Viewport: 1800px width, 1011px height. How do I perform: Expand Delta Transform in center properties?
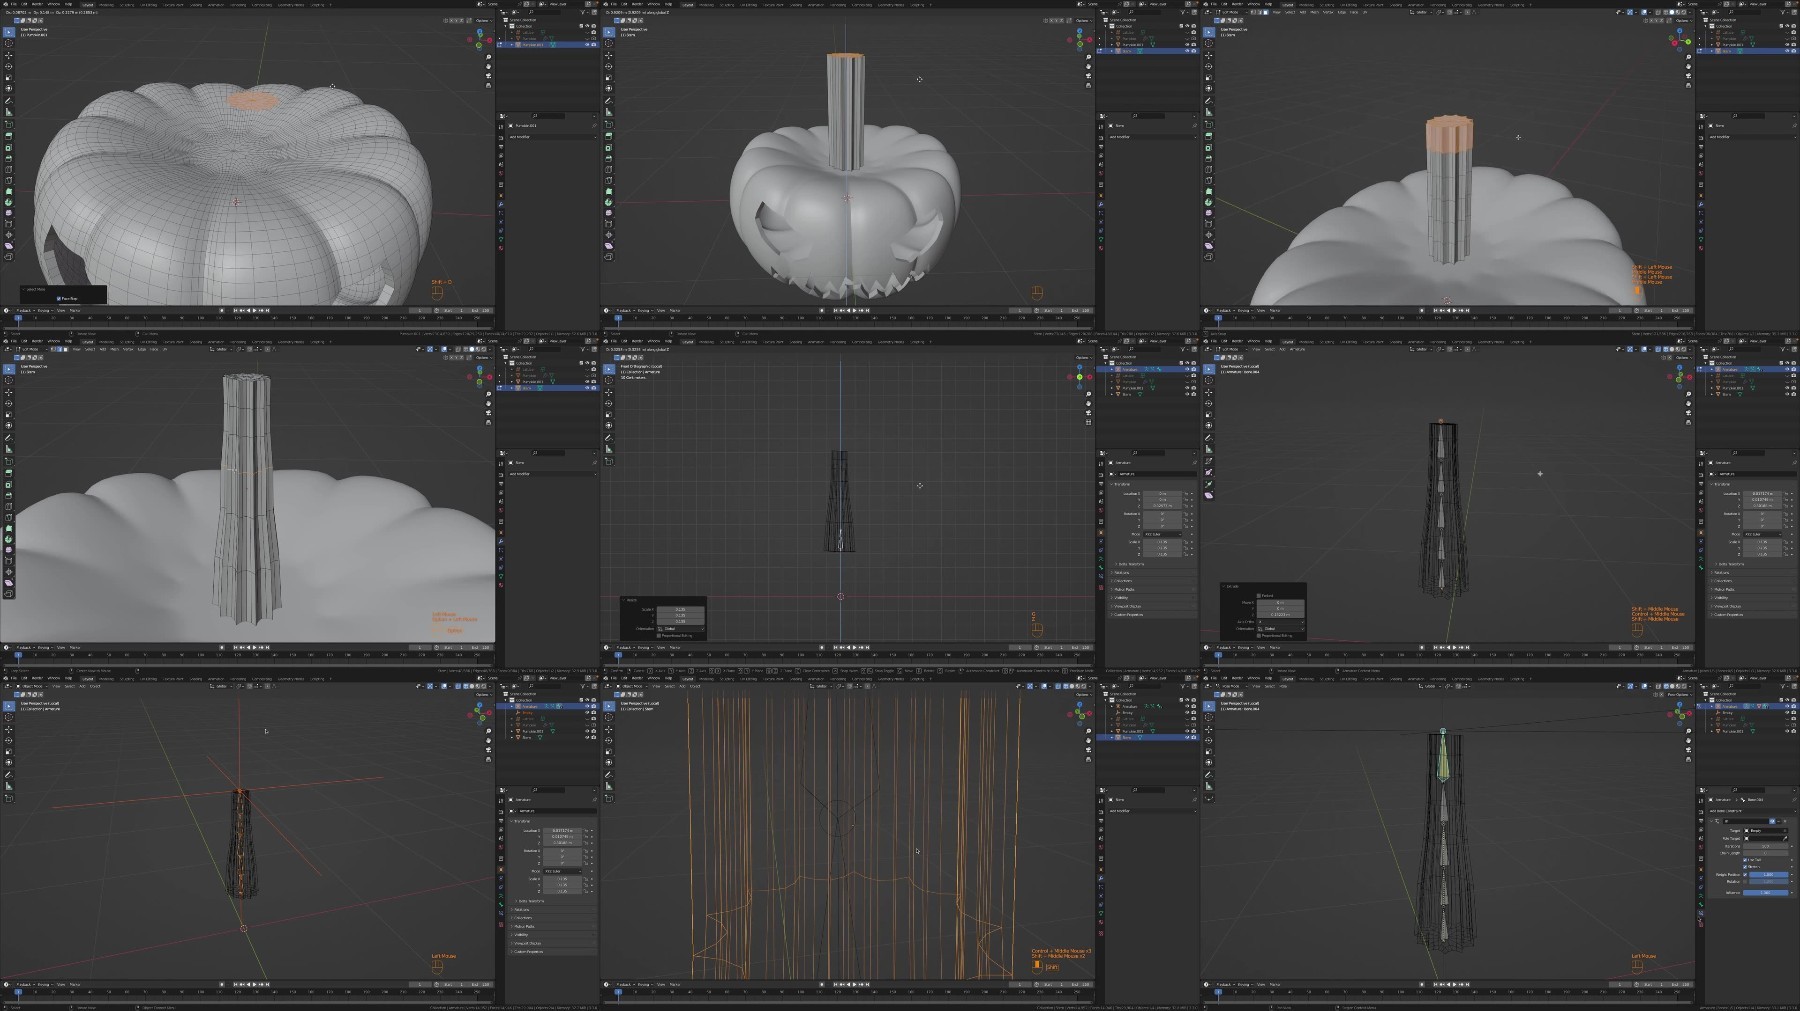[1129, 564]
